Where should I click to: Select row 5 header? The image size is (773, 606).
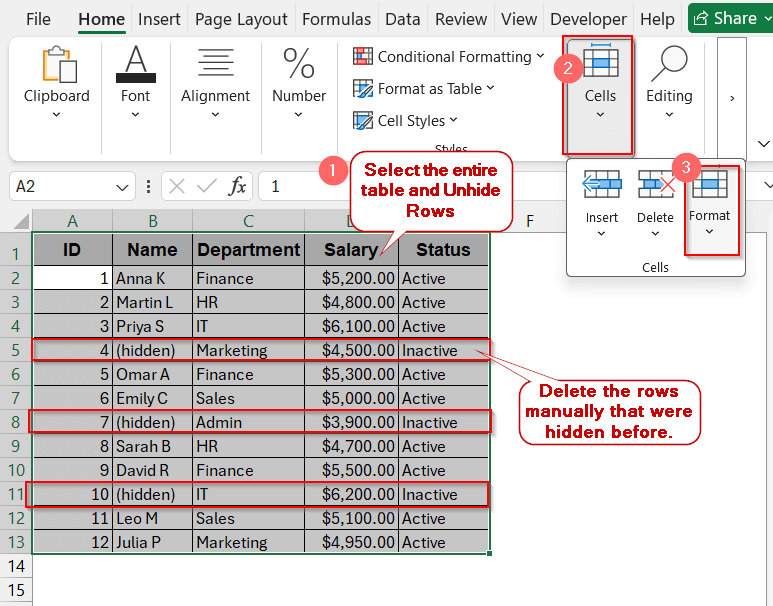(15, 351)
